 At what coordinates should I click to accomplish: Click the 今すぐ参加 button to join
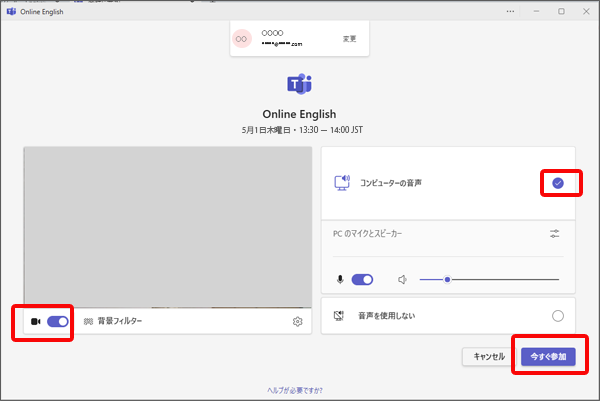pos(548,357)
